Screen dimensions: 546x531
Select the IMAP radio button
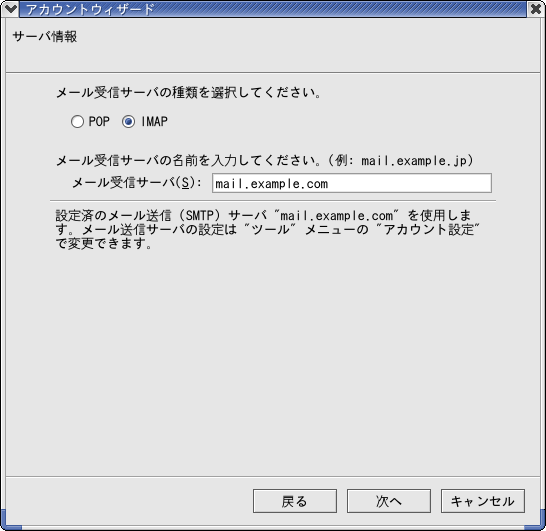[128, 122]
